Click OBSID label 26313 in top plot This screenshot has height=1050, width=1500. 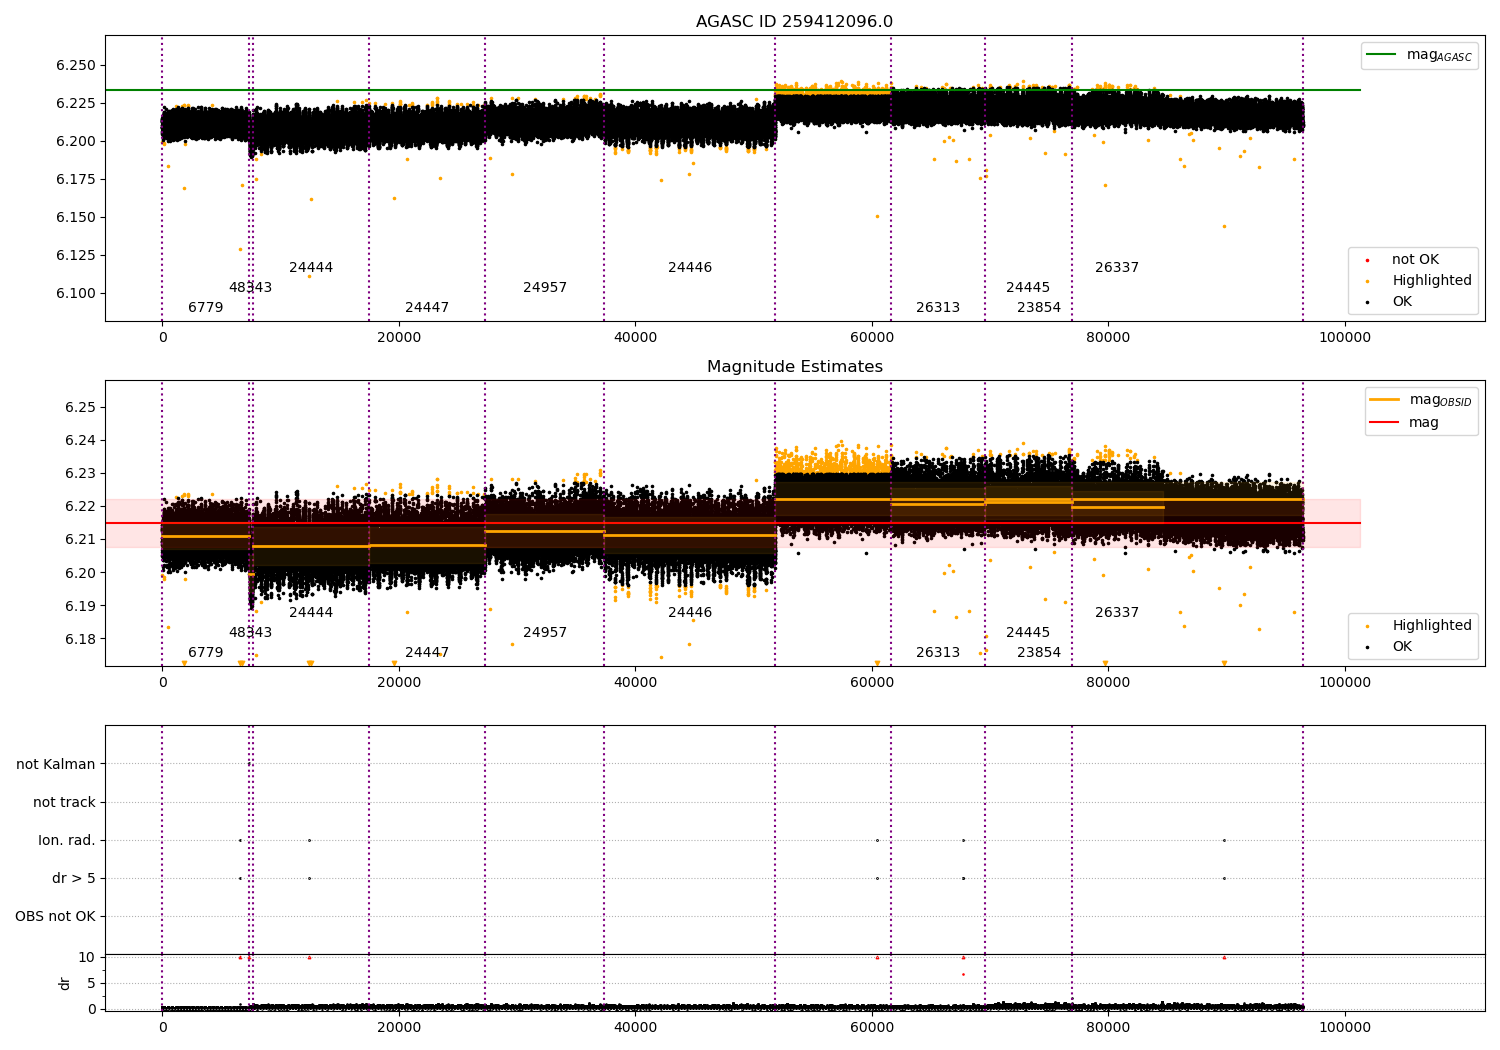pyautogui.click(x=938, y=308)
